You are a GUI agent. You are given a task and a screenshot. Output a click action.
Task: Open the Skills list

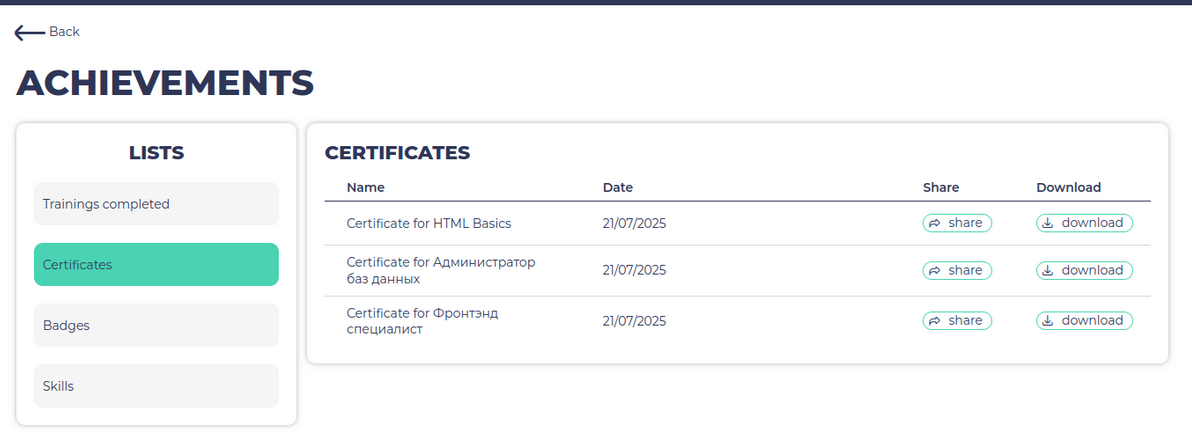157,386
